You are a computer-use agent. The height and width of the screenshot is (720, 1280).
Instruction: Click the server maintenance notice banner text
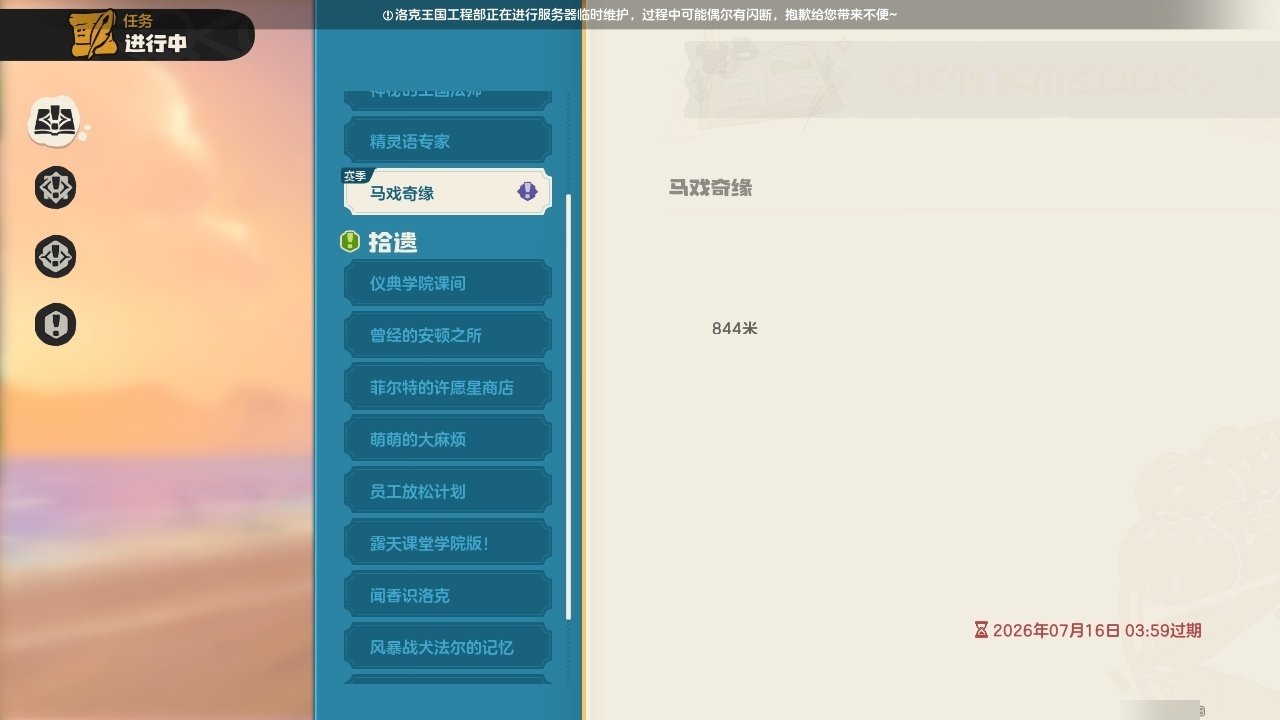pyautogui.click(x=646, y=15)
